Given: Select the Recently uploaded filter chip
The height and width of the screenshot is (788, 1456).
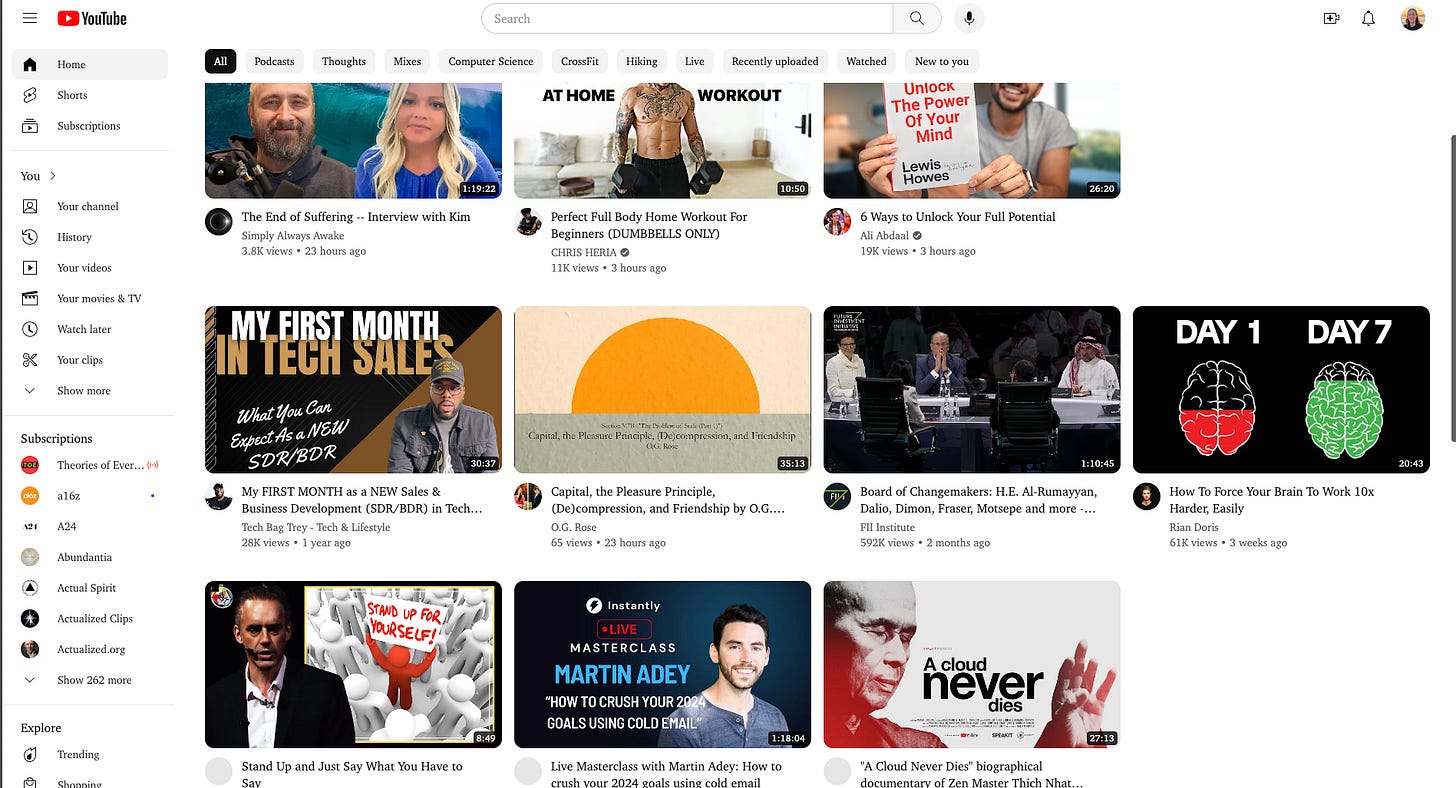Looking at the screenshot, I should pos(775,61).
